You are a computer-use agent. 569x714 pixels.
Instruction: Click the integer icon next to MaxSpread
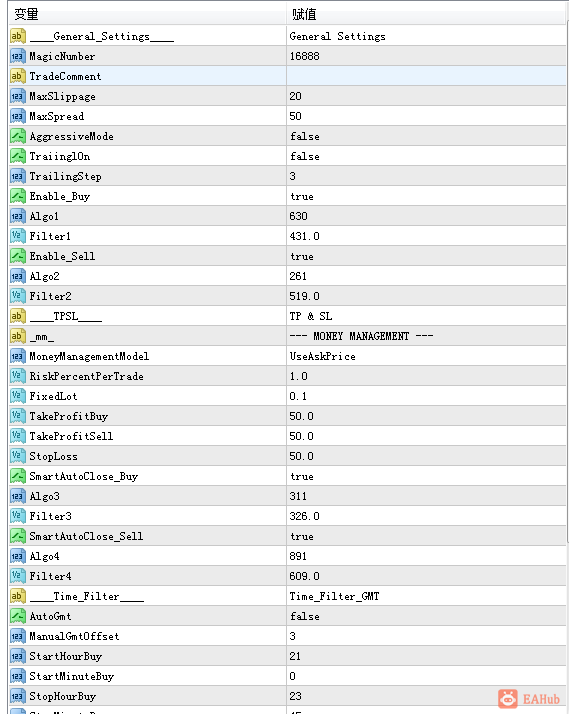[x=17, y=116]
